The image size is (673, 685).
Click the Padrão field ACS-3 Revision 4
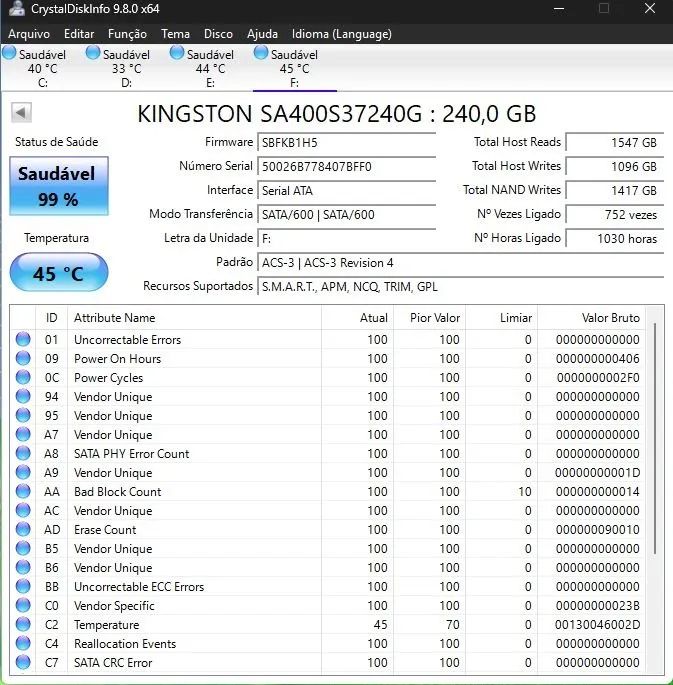pyautogui.click(x=461, y=263)
